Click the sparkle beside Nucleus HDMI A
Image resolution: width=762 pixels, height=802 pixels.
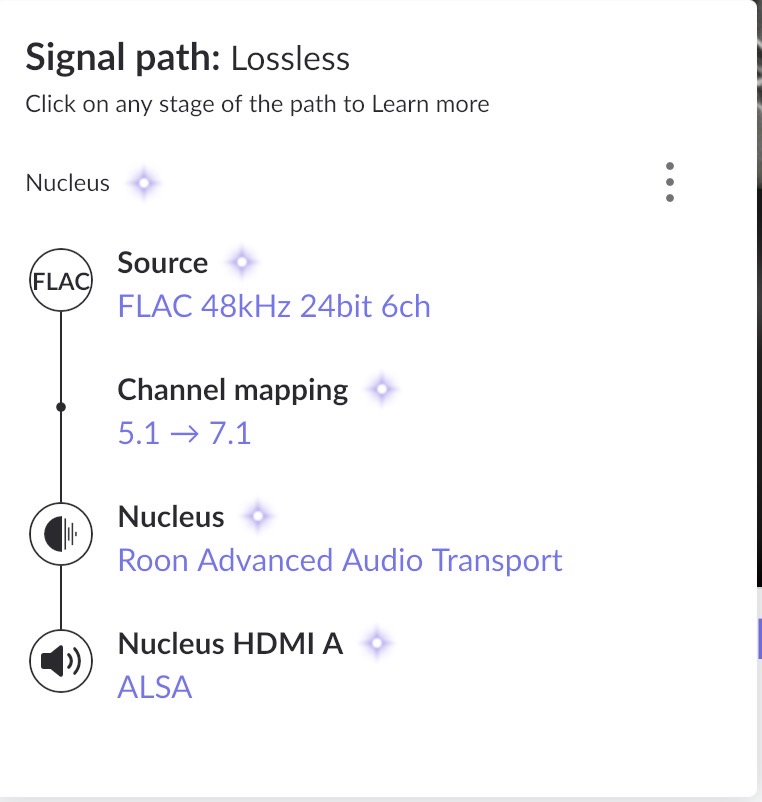coord(375,644)
